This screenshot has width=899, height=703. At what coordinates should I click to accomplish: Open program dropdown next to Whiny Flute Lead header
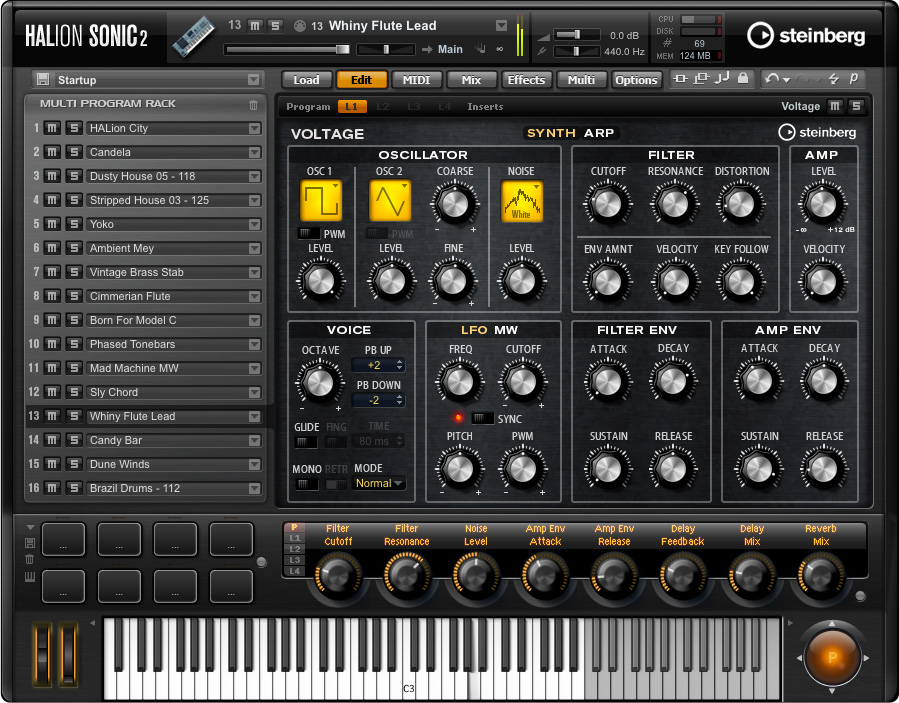501,26
